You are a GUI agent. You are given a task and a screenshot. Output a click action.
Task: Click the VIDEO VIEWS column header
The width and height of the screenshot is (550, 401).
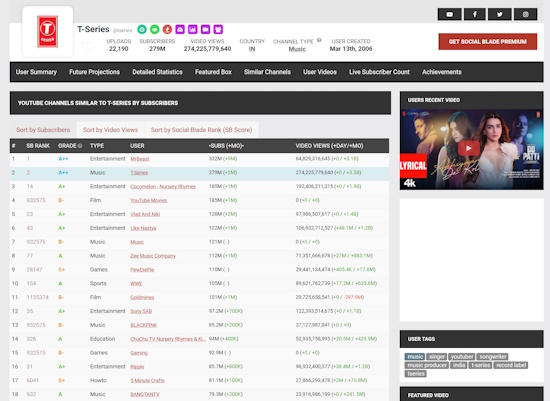pyautogui.click(x=329, y=146)
